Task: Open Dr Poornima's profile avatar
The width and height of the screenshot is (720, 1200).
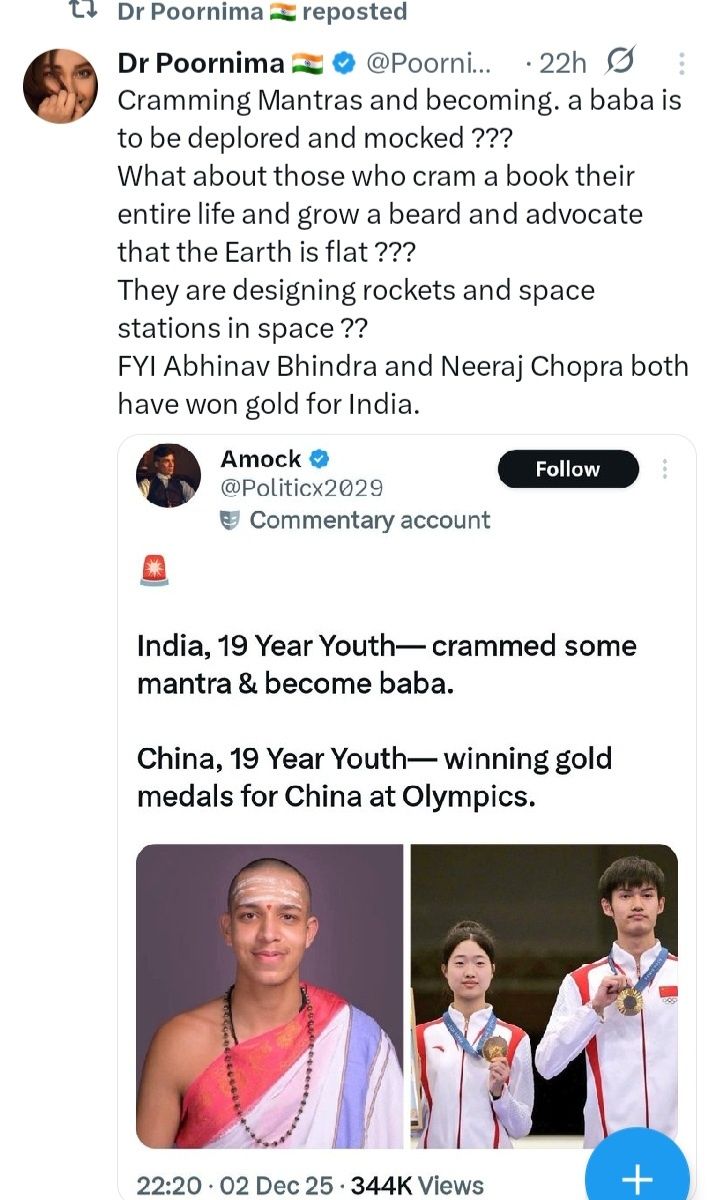Action: (60, 85)
